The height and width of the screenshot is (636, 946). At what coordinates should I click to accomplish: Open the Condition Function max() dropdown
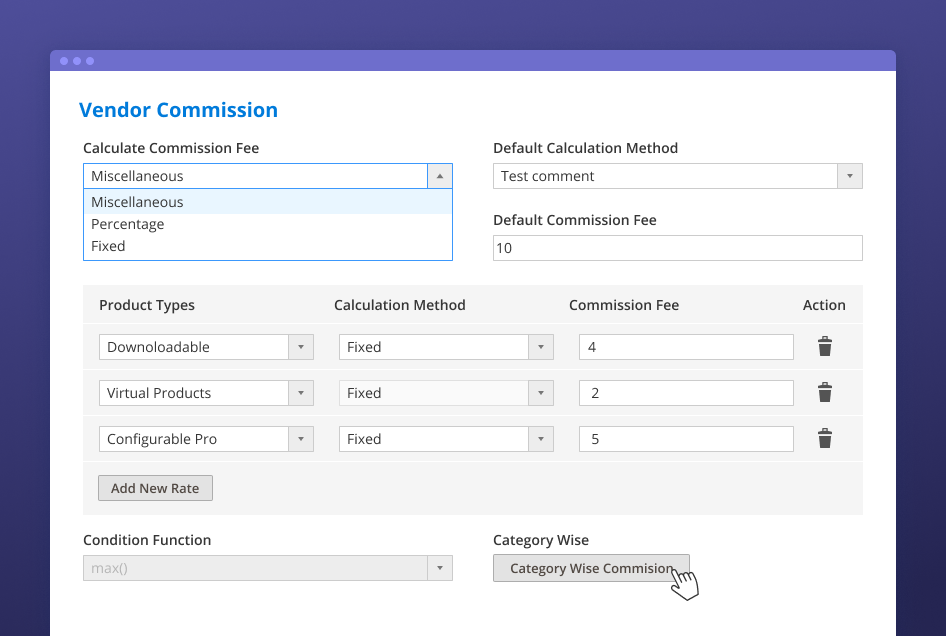pos(268,568)
